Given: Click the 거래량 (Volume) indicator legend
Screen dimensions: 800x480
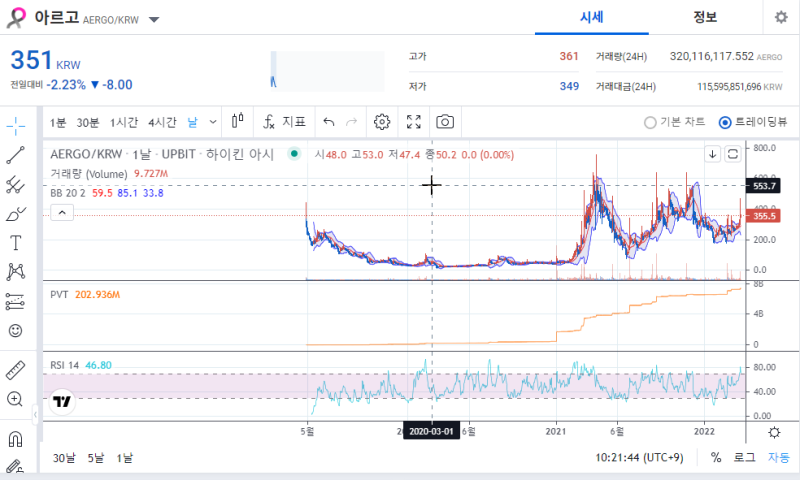Looking at the screenshot, I should [x=89, y=174].
